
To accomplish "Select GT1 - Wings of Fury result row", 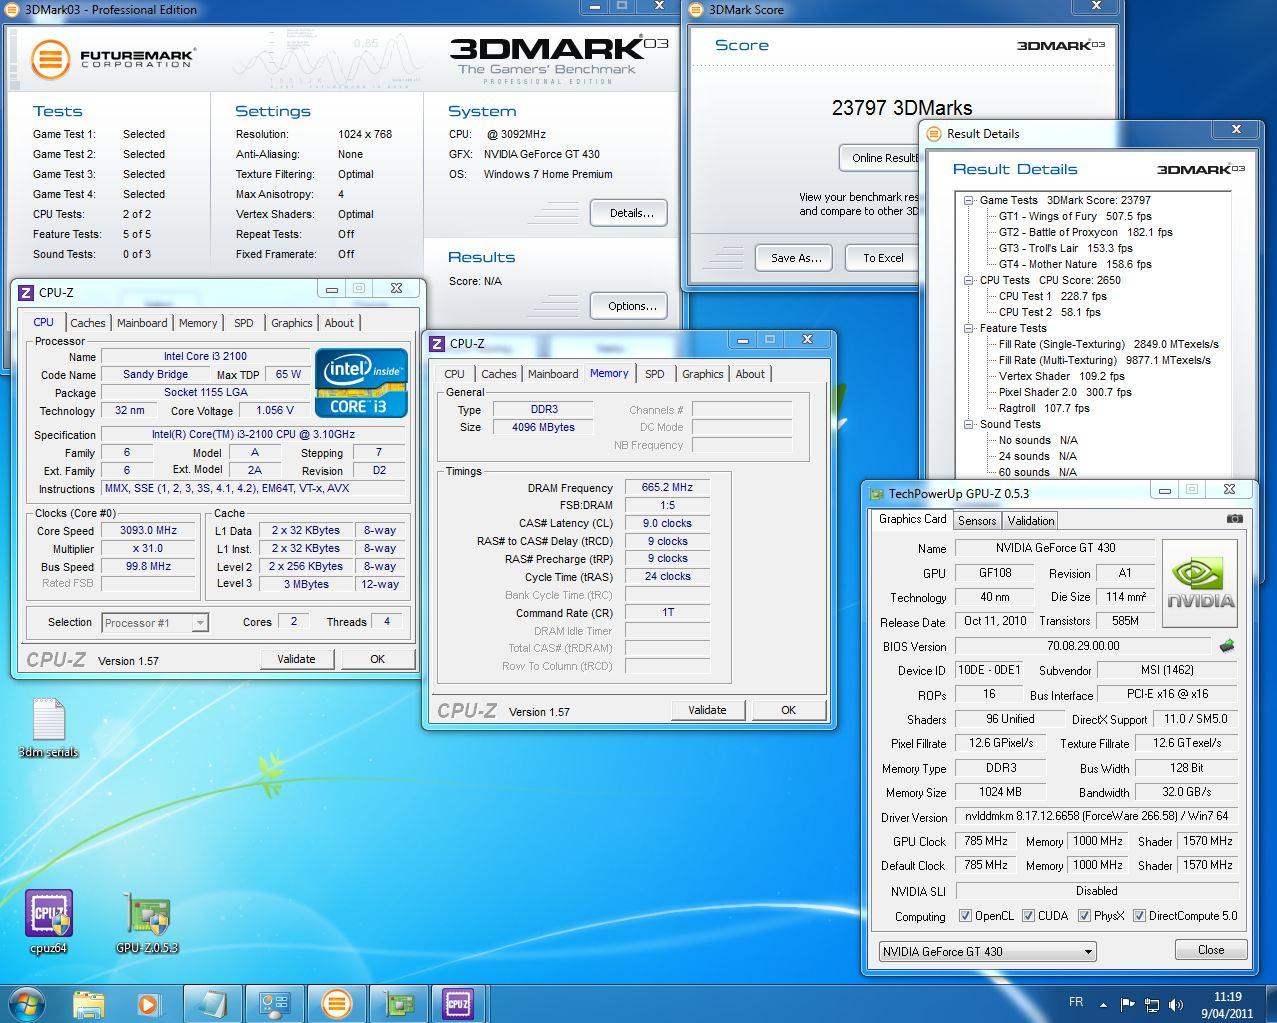I will coord(1074,216).
